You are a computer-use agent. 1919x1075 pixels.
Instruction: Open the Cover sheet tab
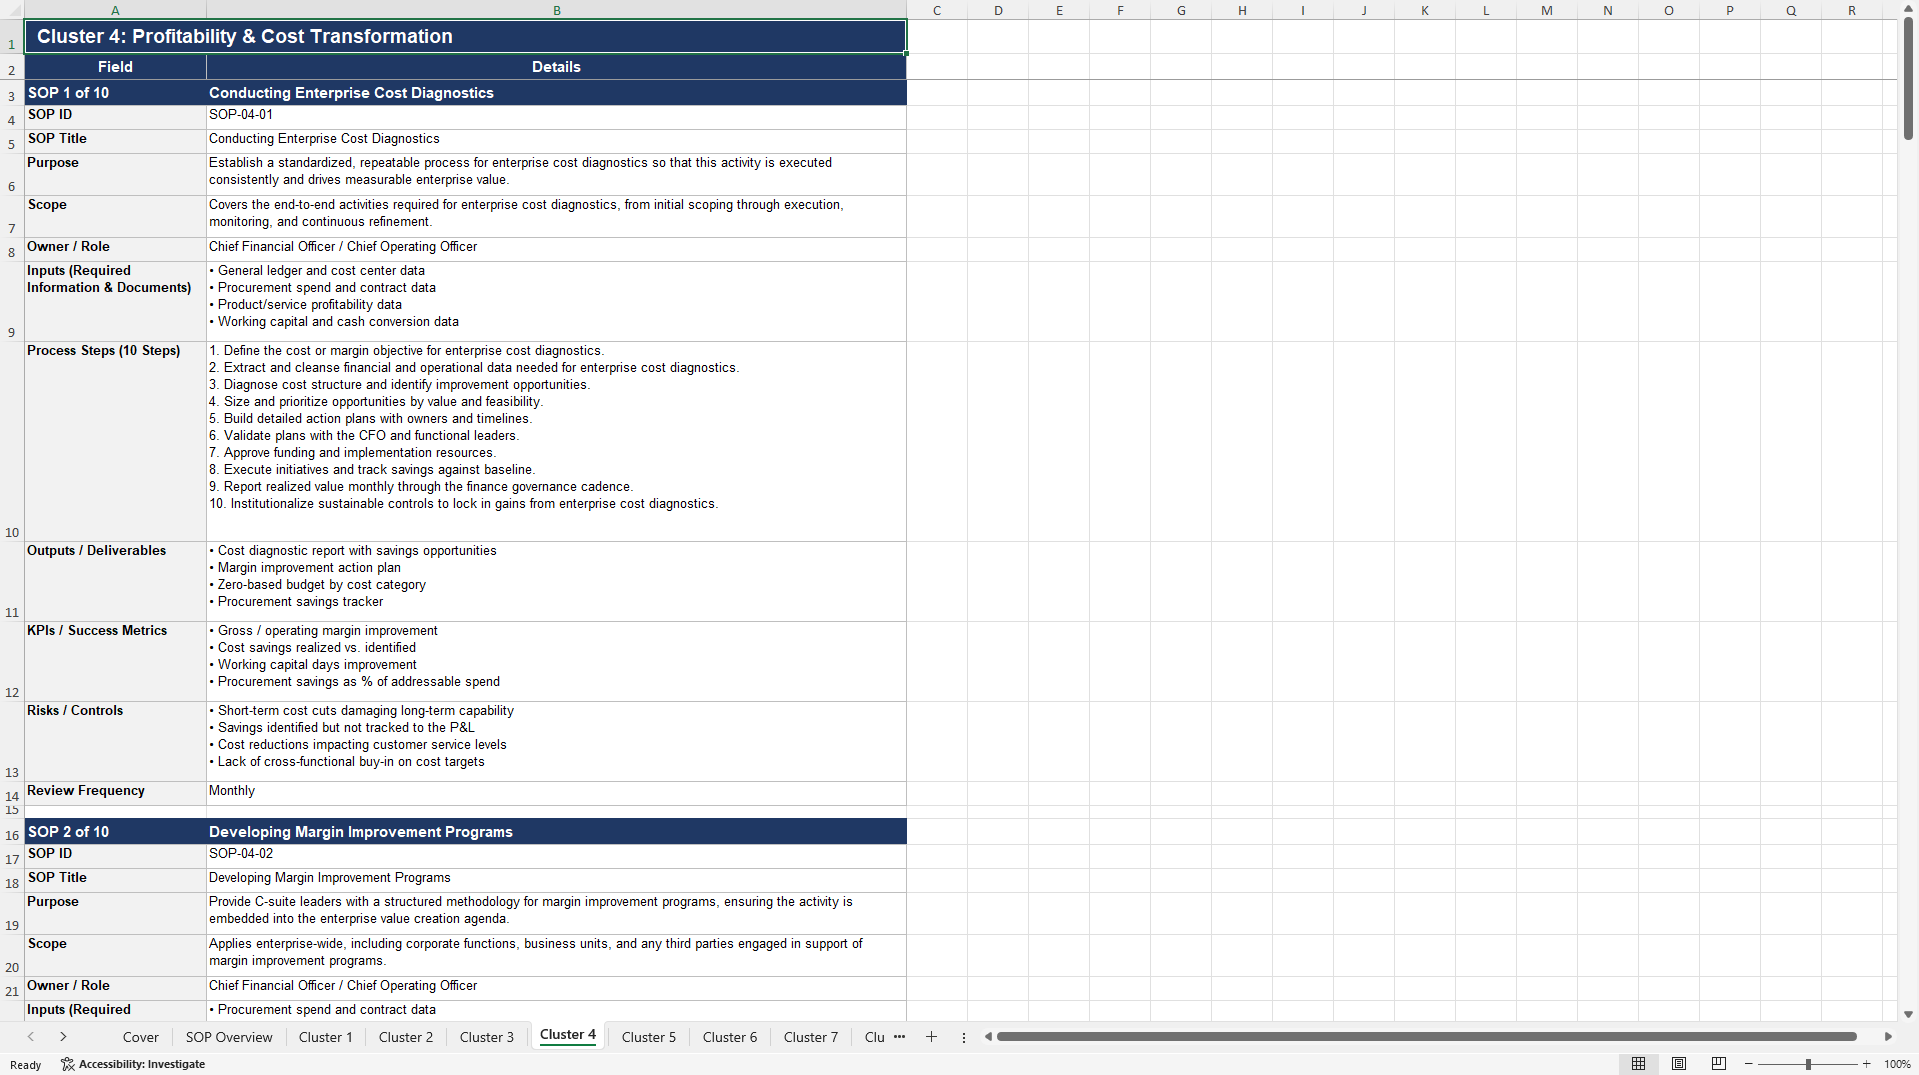click(x=141, y=1037)
